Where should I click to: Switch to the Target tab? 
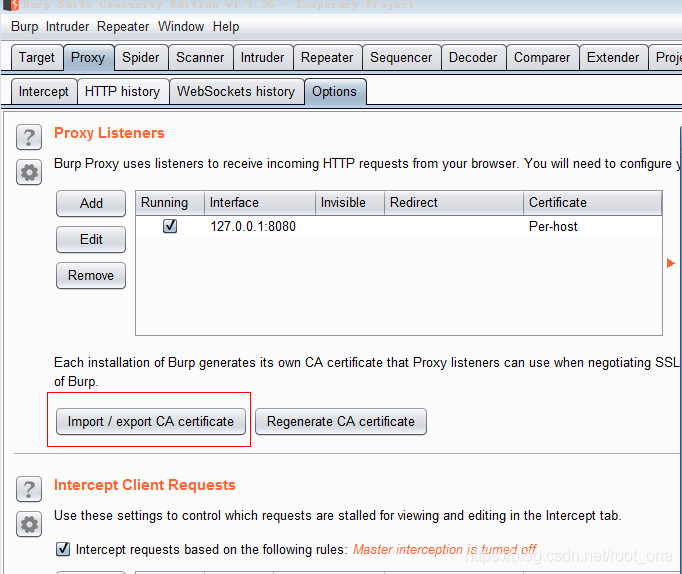(x=37, y=57)
